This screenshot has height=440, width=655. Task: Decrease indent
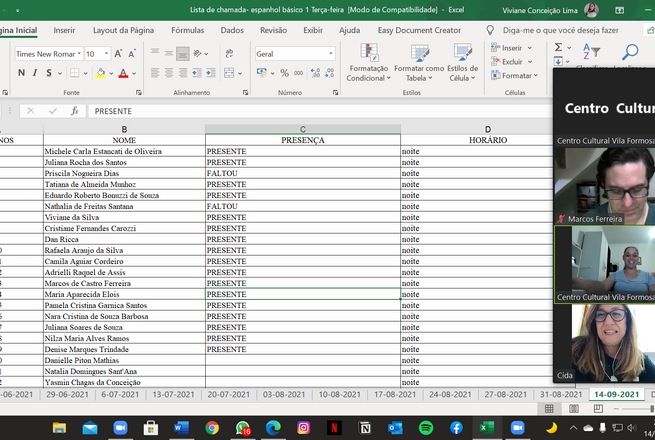[x=197, y=73]
